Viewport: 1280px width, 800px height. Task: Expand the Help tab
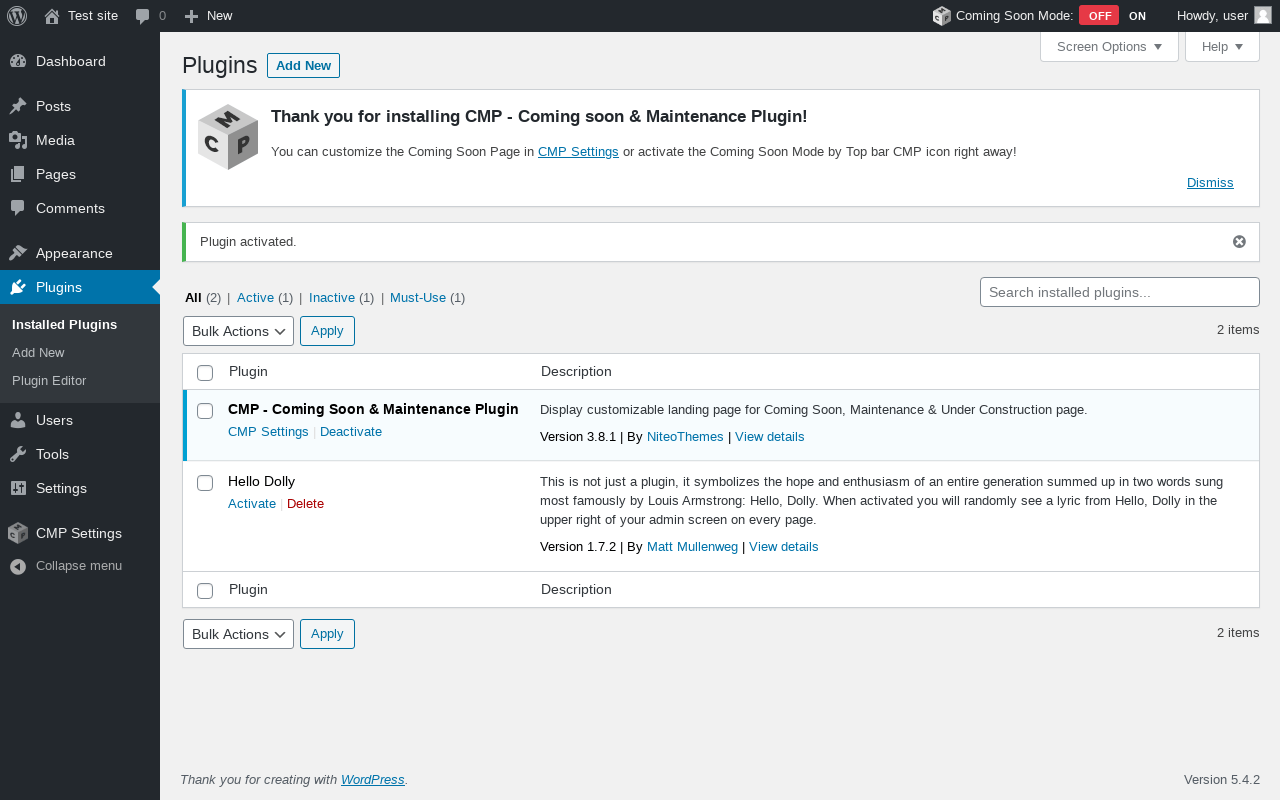[1222, 47]
